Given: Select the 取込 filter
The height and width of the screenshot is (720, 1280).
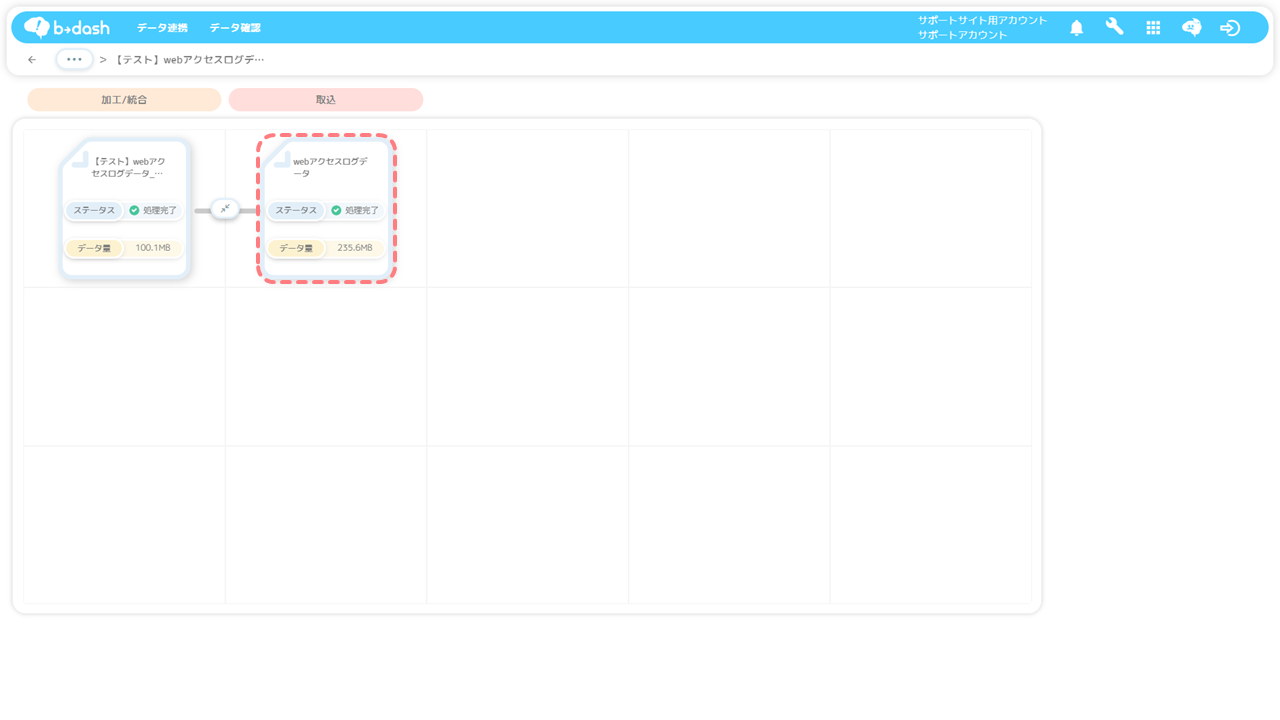Looking at the screenshot, I should coord(326,100).
